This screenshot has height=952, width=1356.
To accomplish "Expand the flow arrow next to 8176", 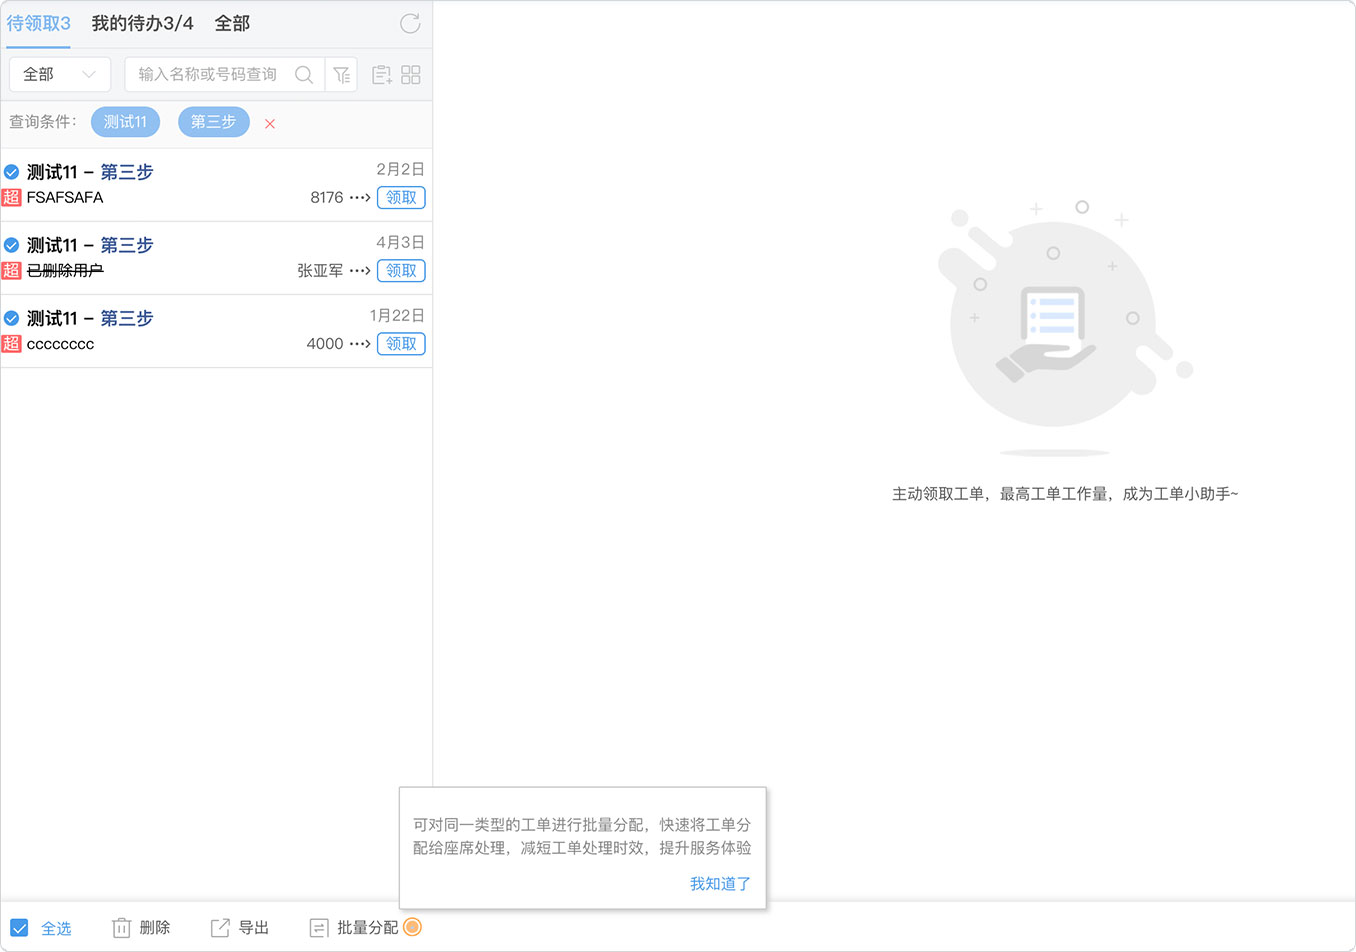I will pyautogui.click(x=360, y=198).
